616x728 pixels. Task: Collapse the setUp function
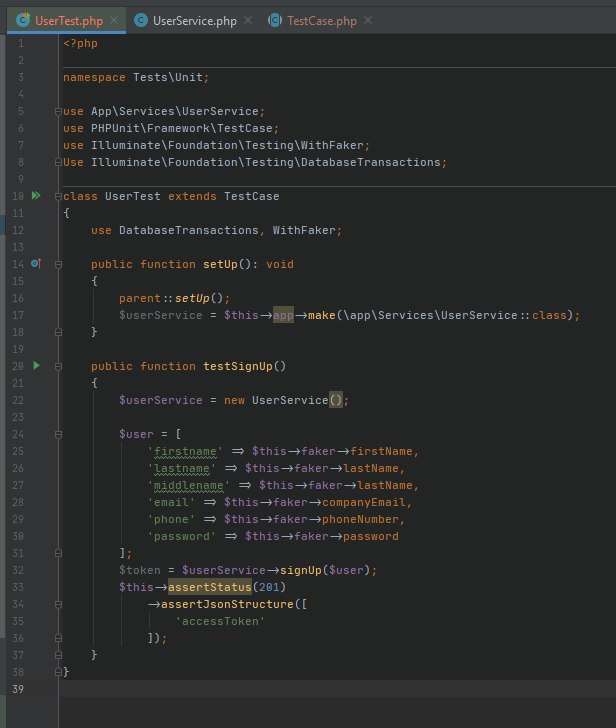coord(58,265)
